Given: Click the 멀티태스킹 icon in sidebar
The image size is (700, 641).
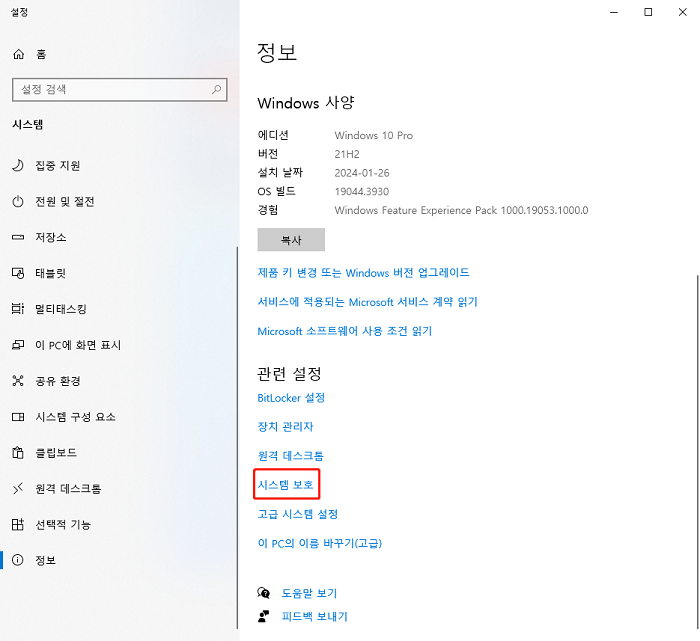Looking at the screenshot, I should 18,308.
